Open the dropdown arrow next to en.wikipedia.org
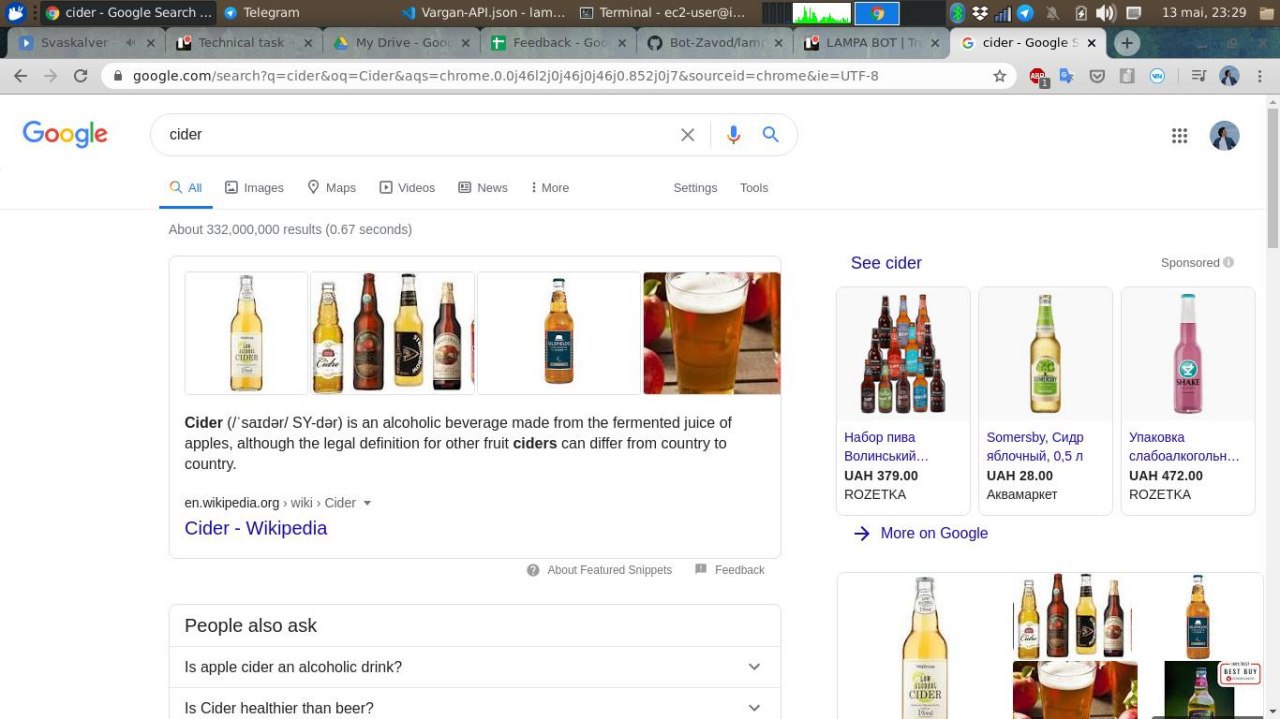 pos(367,503)
